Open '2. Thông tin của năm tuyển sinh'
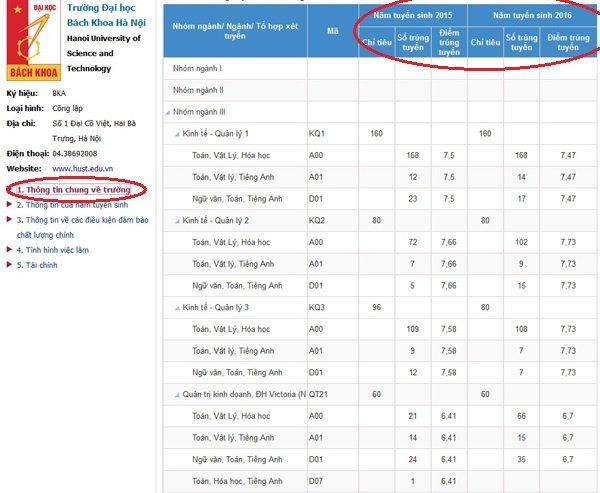600x493 pixels. click(72, 204)
